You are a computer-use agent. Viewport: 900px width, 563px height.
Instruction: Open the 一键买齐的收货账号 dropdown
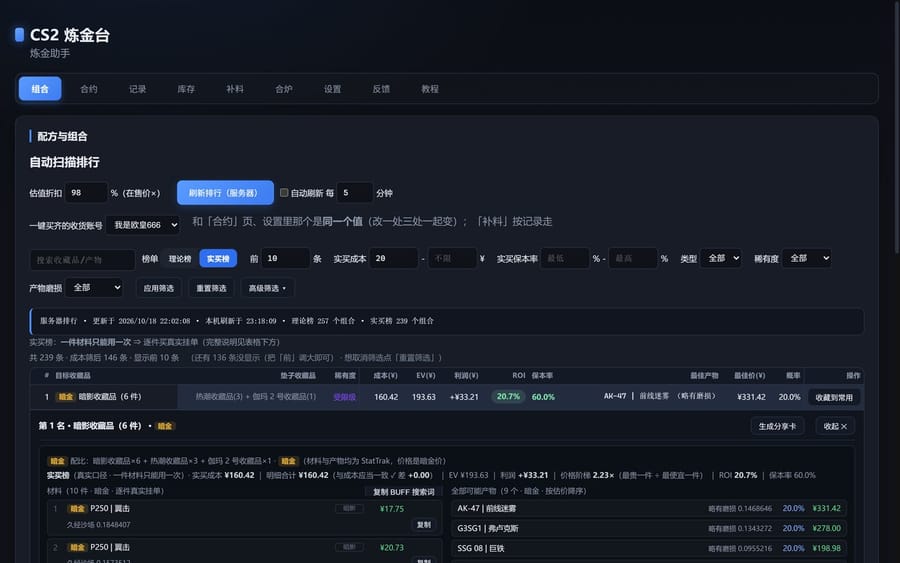tap(143, 225)
